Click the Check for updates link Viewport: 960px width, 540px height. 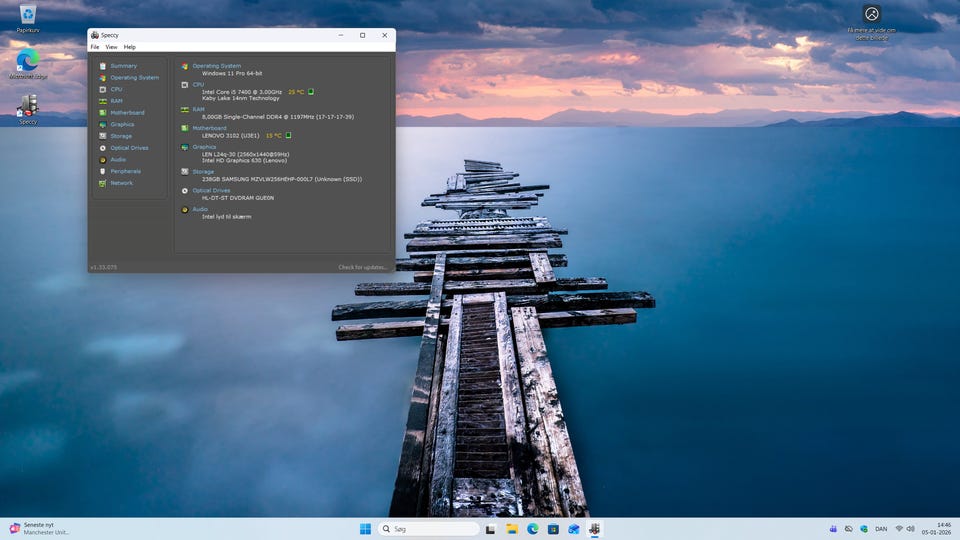tap(362, 267)
